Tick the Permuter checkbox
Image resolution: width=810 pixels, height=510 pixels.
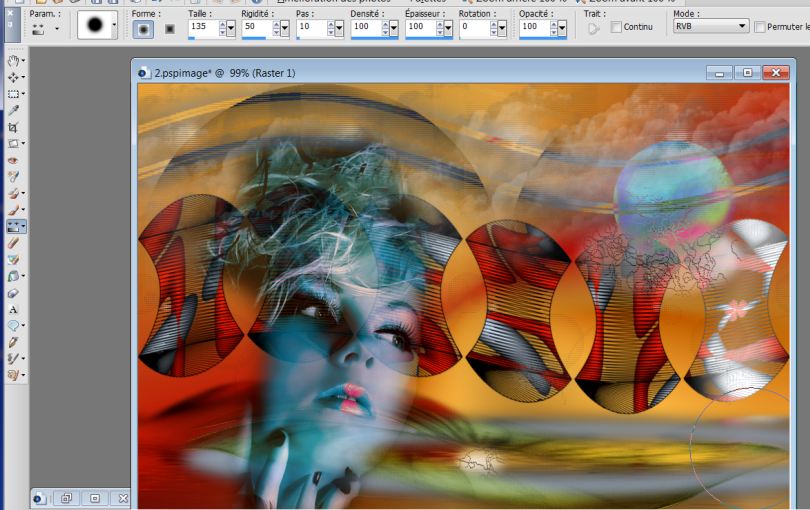[759, 27]
